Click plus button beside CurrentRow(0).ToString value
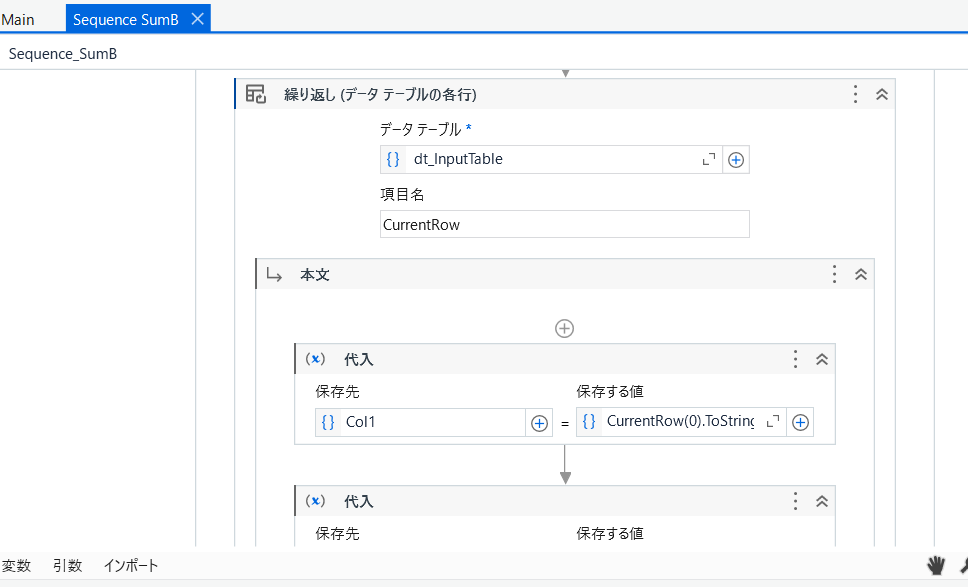This screenshot has height=587, width=968. coord(800,423)
